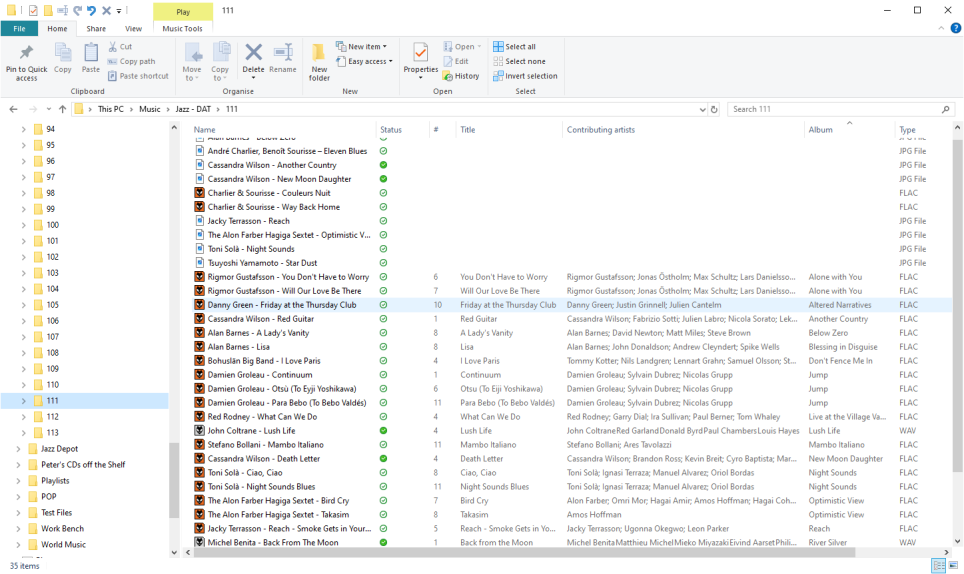Image resolution: width=964 pixels, height=574 pixels.
Task: Expand the Playlists folder in tree
Action: [18, 481]
